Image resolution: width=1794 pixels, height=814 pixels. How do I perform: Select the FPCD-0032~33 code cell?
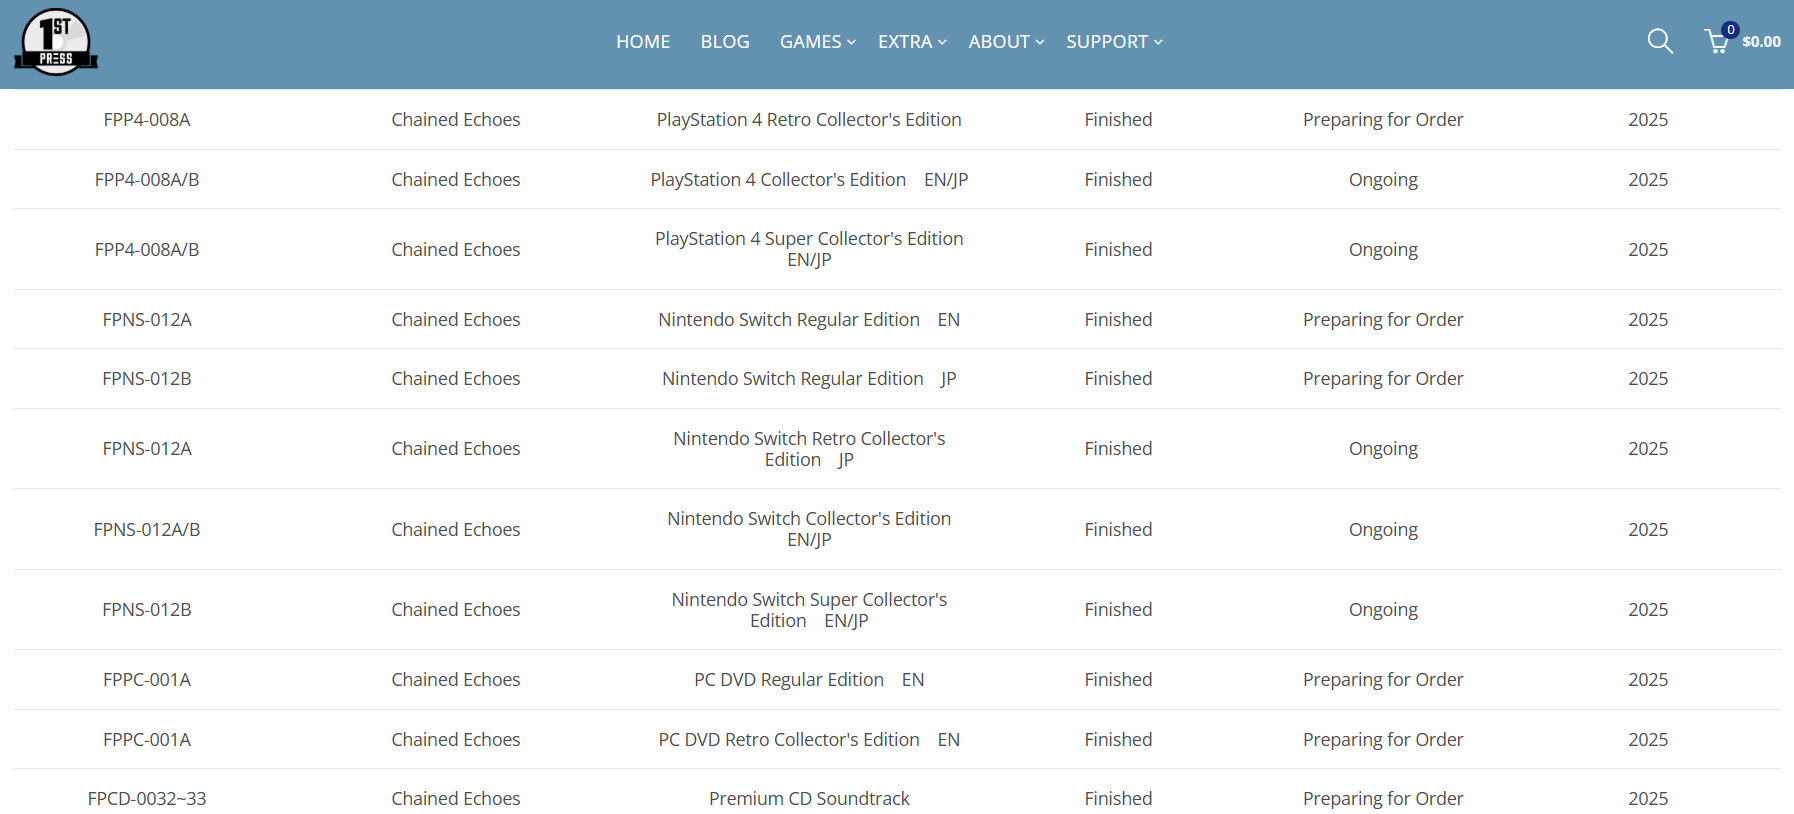[x=147, y=799]
